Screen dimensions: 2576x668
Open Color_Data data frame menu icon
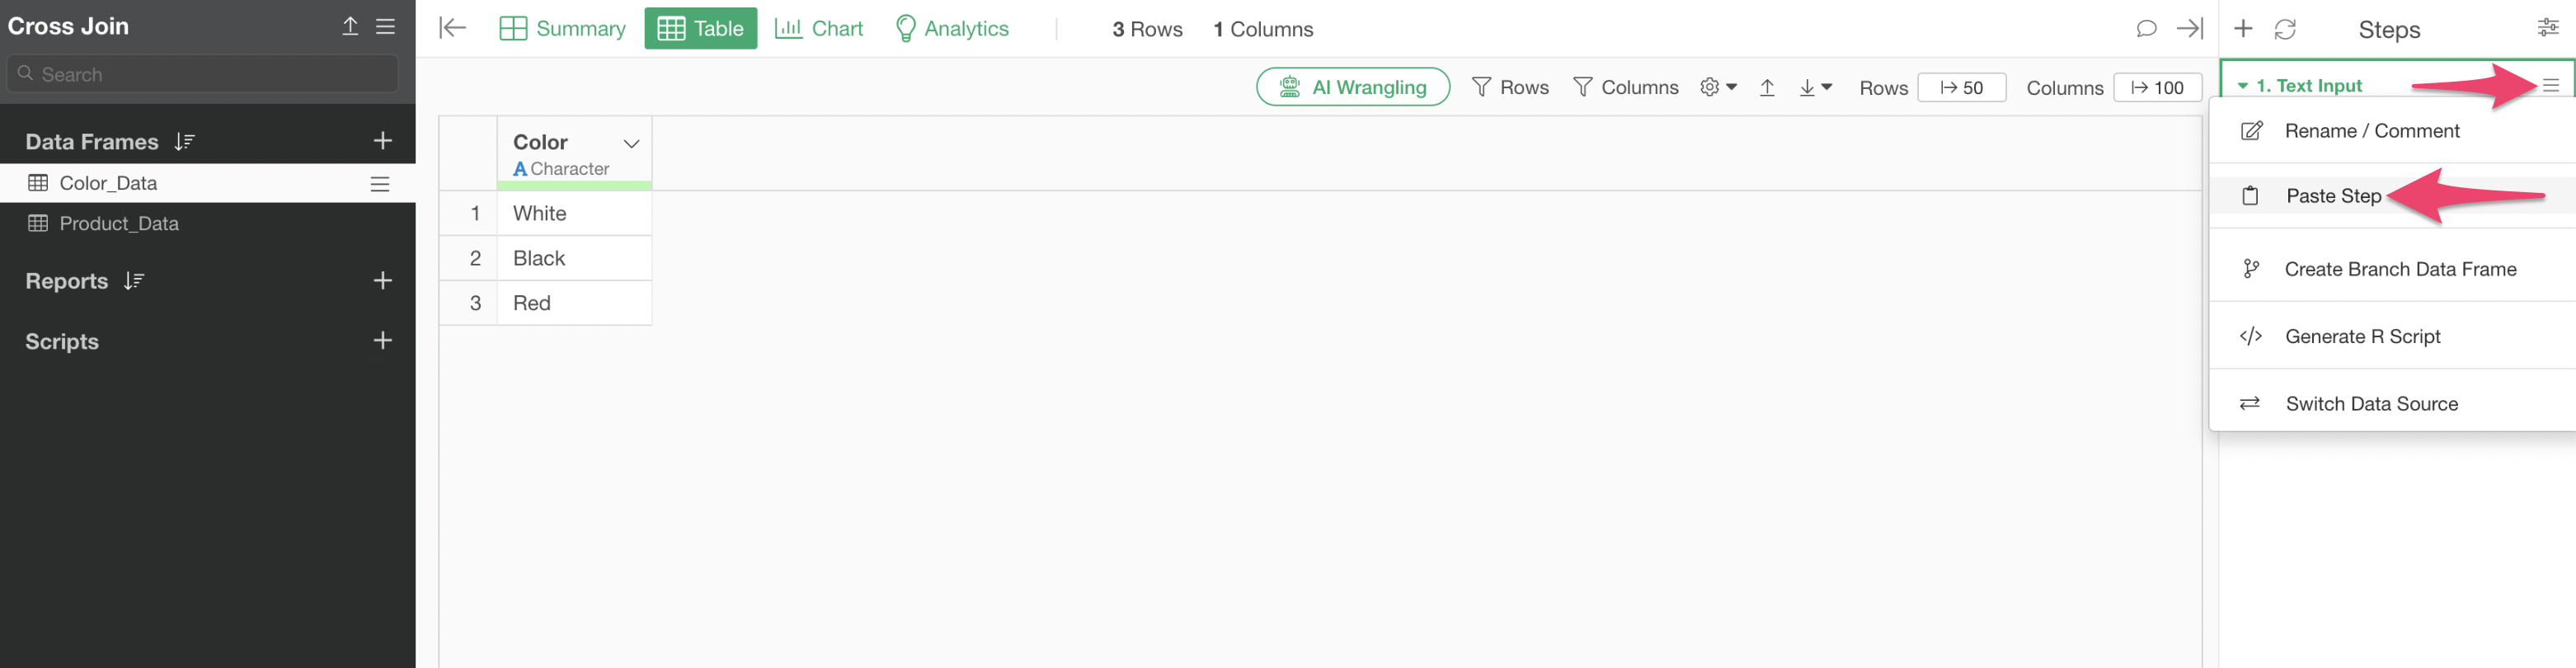(380, 184)
